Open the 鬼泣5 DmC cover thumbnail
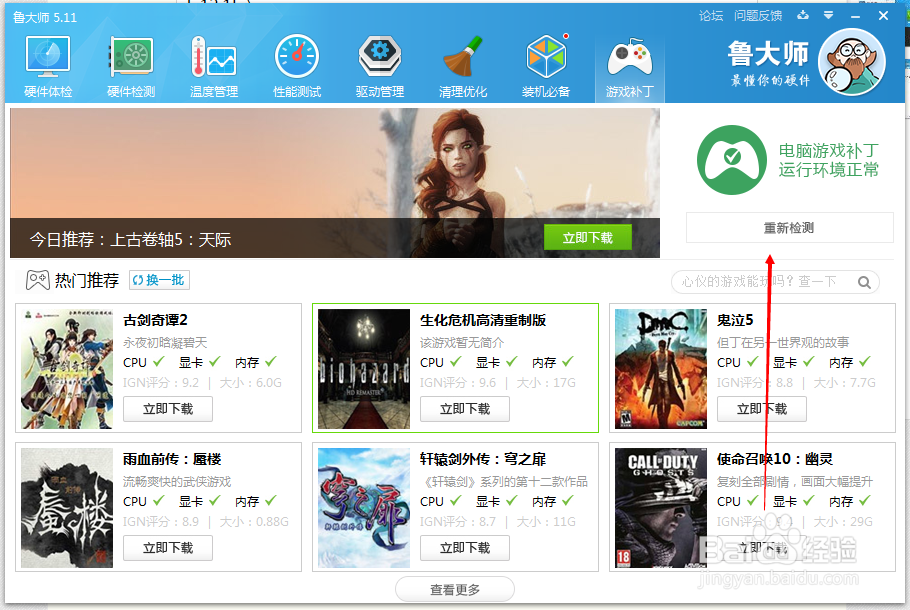 661,369
